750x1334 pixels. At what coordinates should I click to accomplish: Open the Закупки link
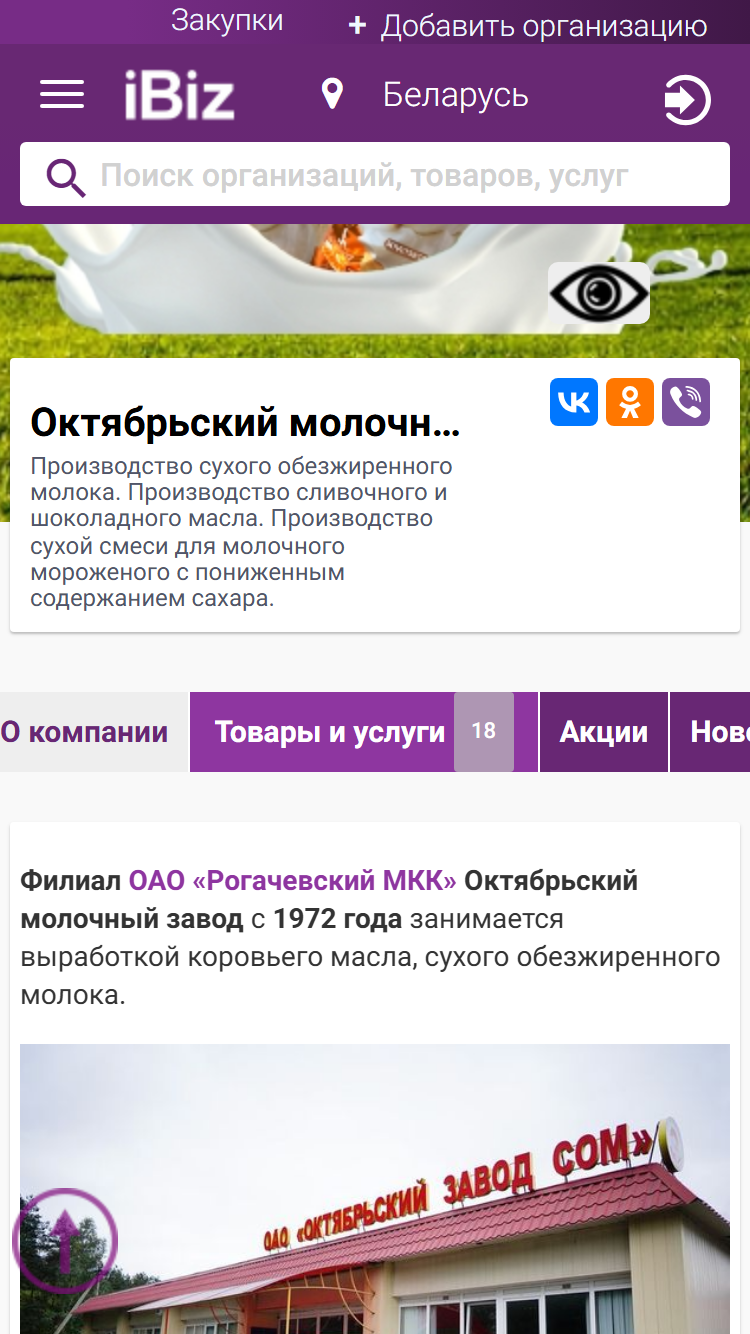click(x=227, y=21)
